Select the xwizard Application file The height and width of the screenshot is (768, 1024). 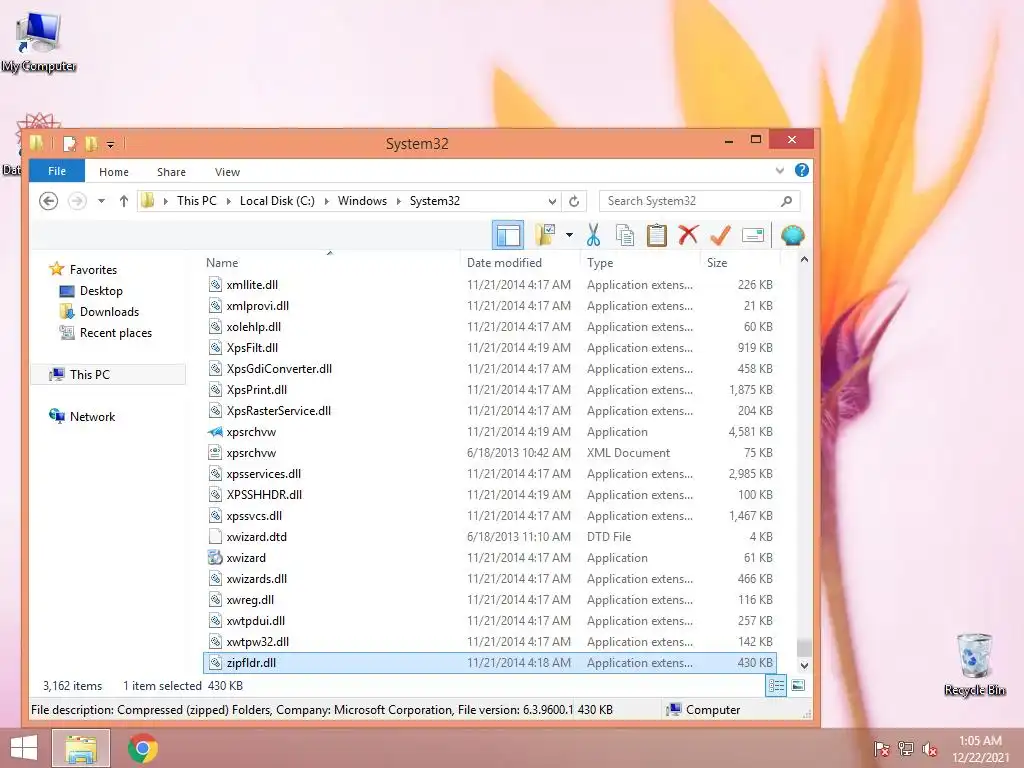click(x=490, y=558)
